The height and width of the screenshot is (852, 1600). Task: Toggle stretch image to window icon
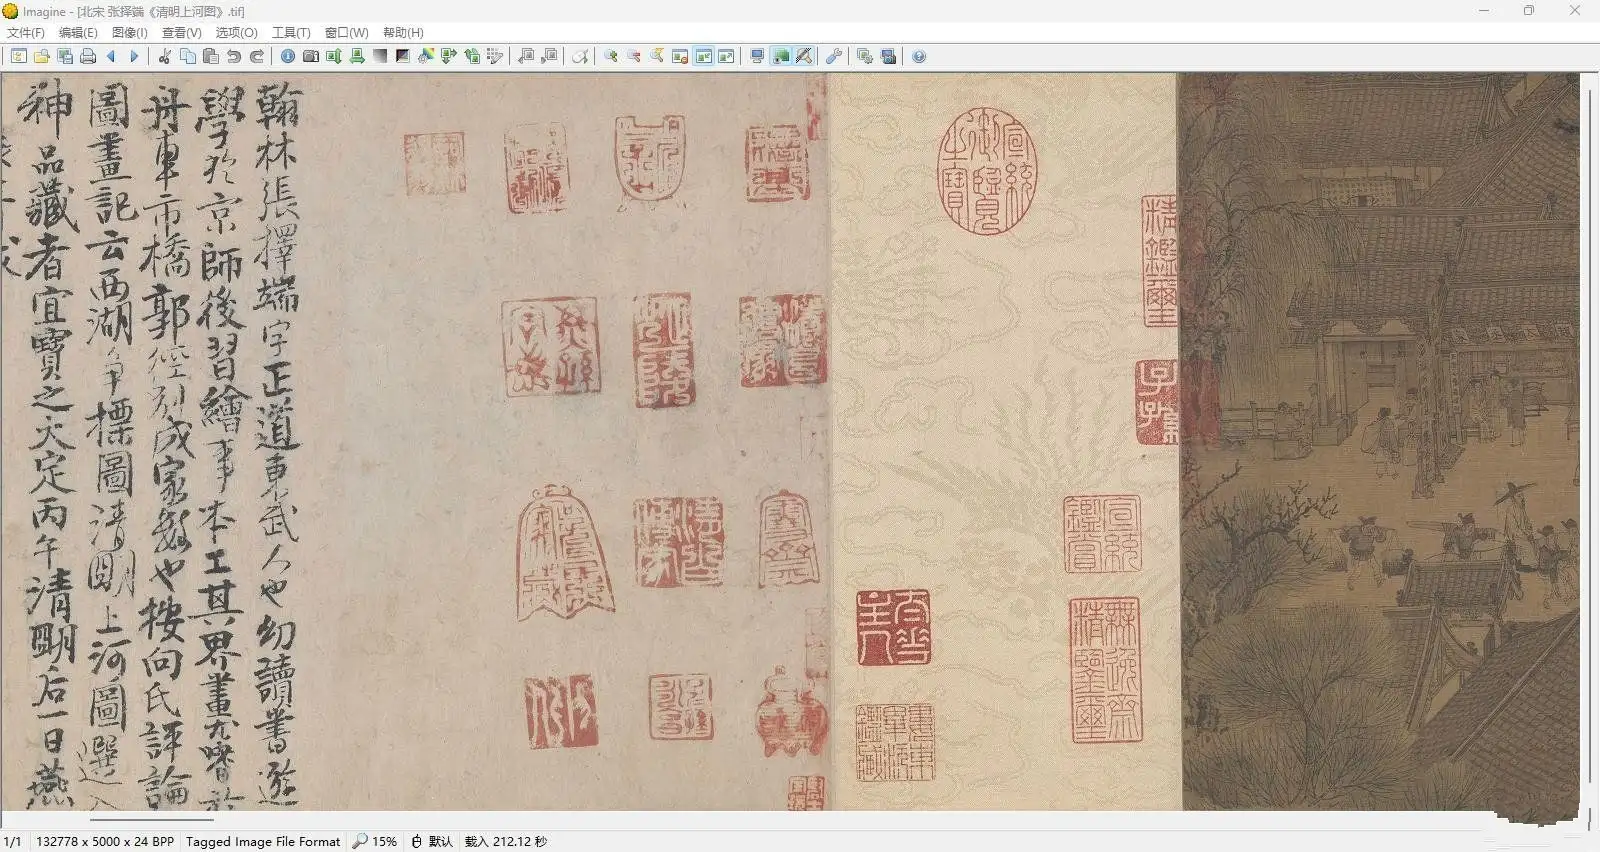pos(727,56)
